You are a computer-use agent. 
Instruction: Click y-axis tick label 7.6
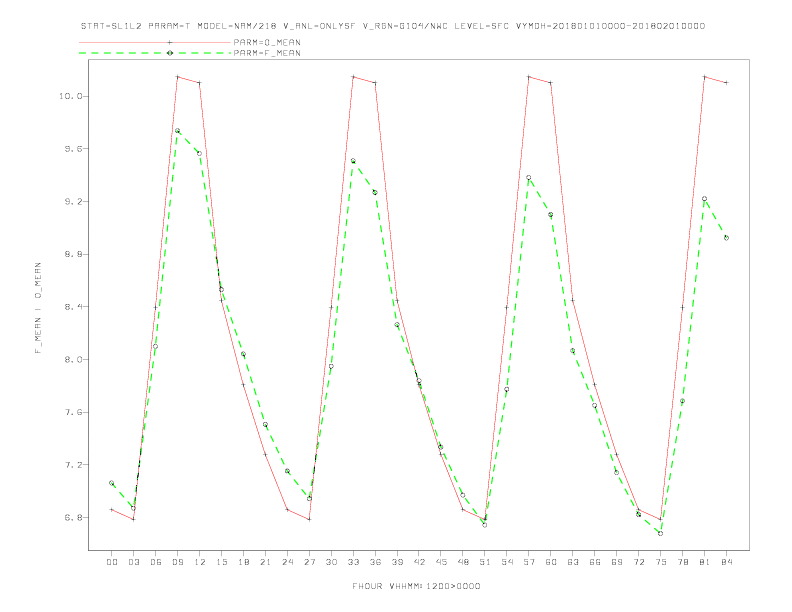click(x=73, y=412)
